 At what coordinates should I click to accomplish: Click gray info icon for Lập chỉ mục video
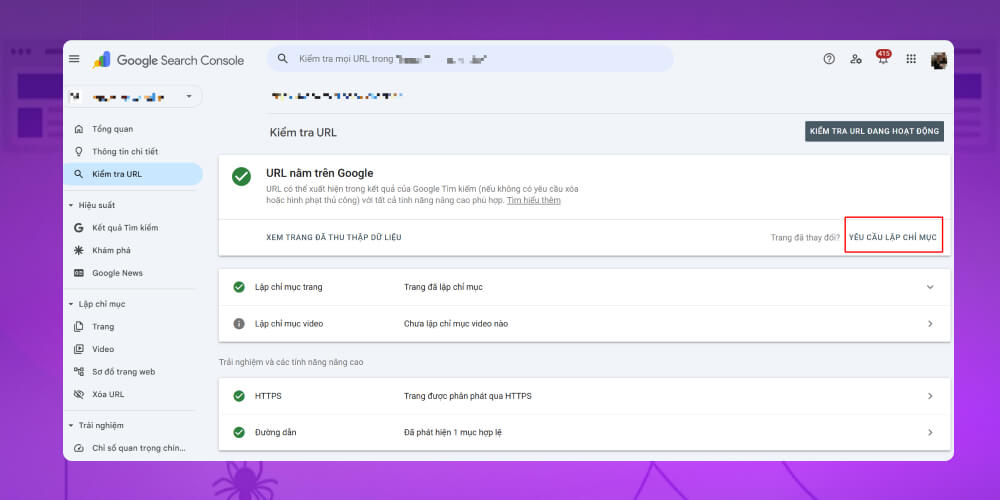pyautogui.click(x=239, y=323)
